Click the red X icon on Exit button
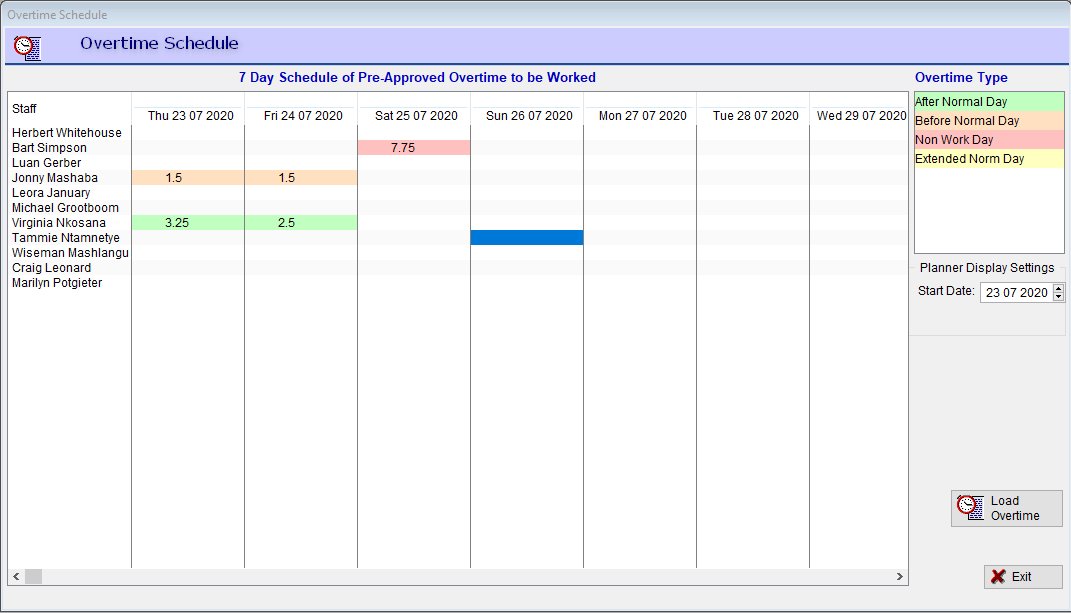The width and height of the screenshot is (1071, 613). (x=998, y=577)
